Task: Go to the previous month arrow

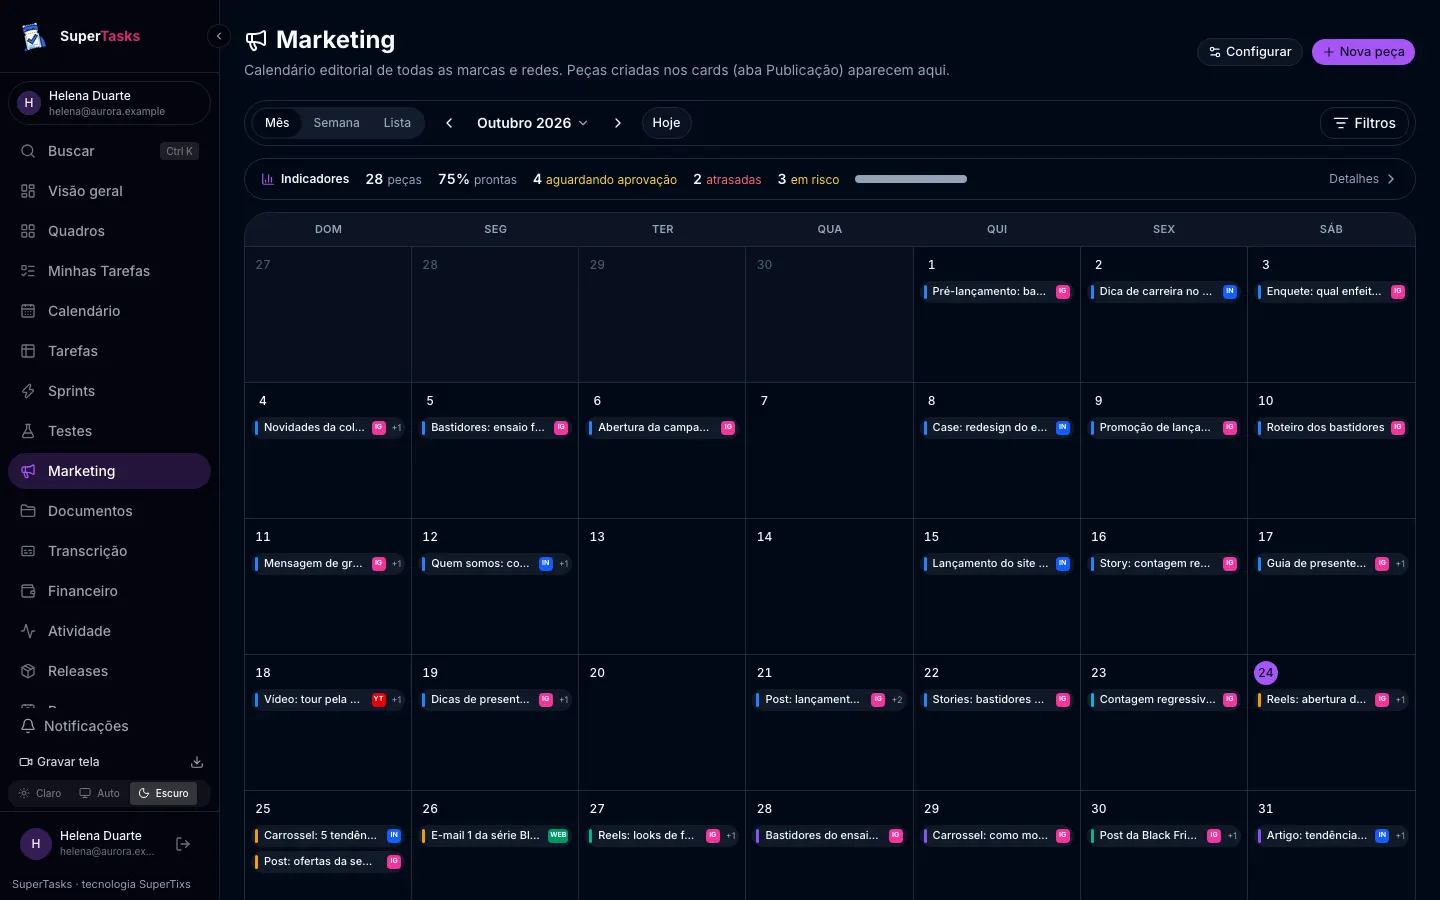Action: (449, 123)
